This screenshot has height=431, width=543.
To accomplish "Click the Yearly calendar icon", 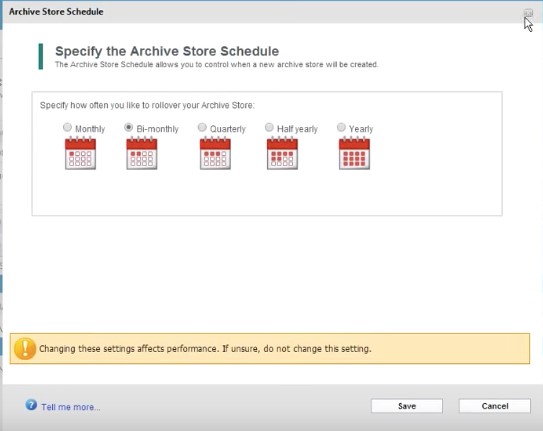I will pyautogui.click(x=354, y=153).
